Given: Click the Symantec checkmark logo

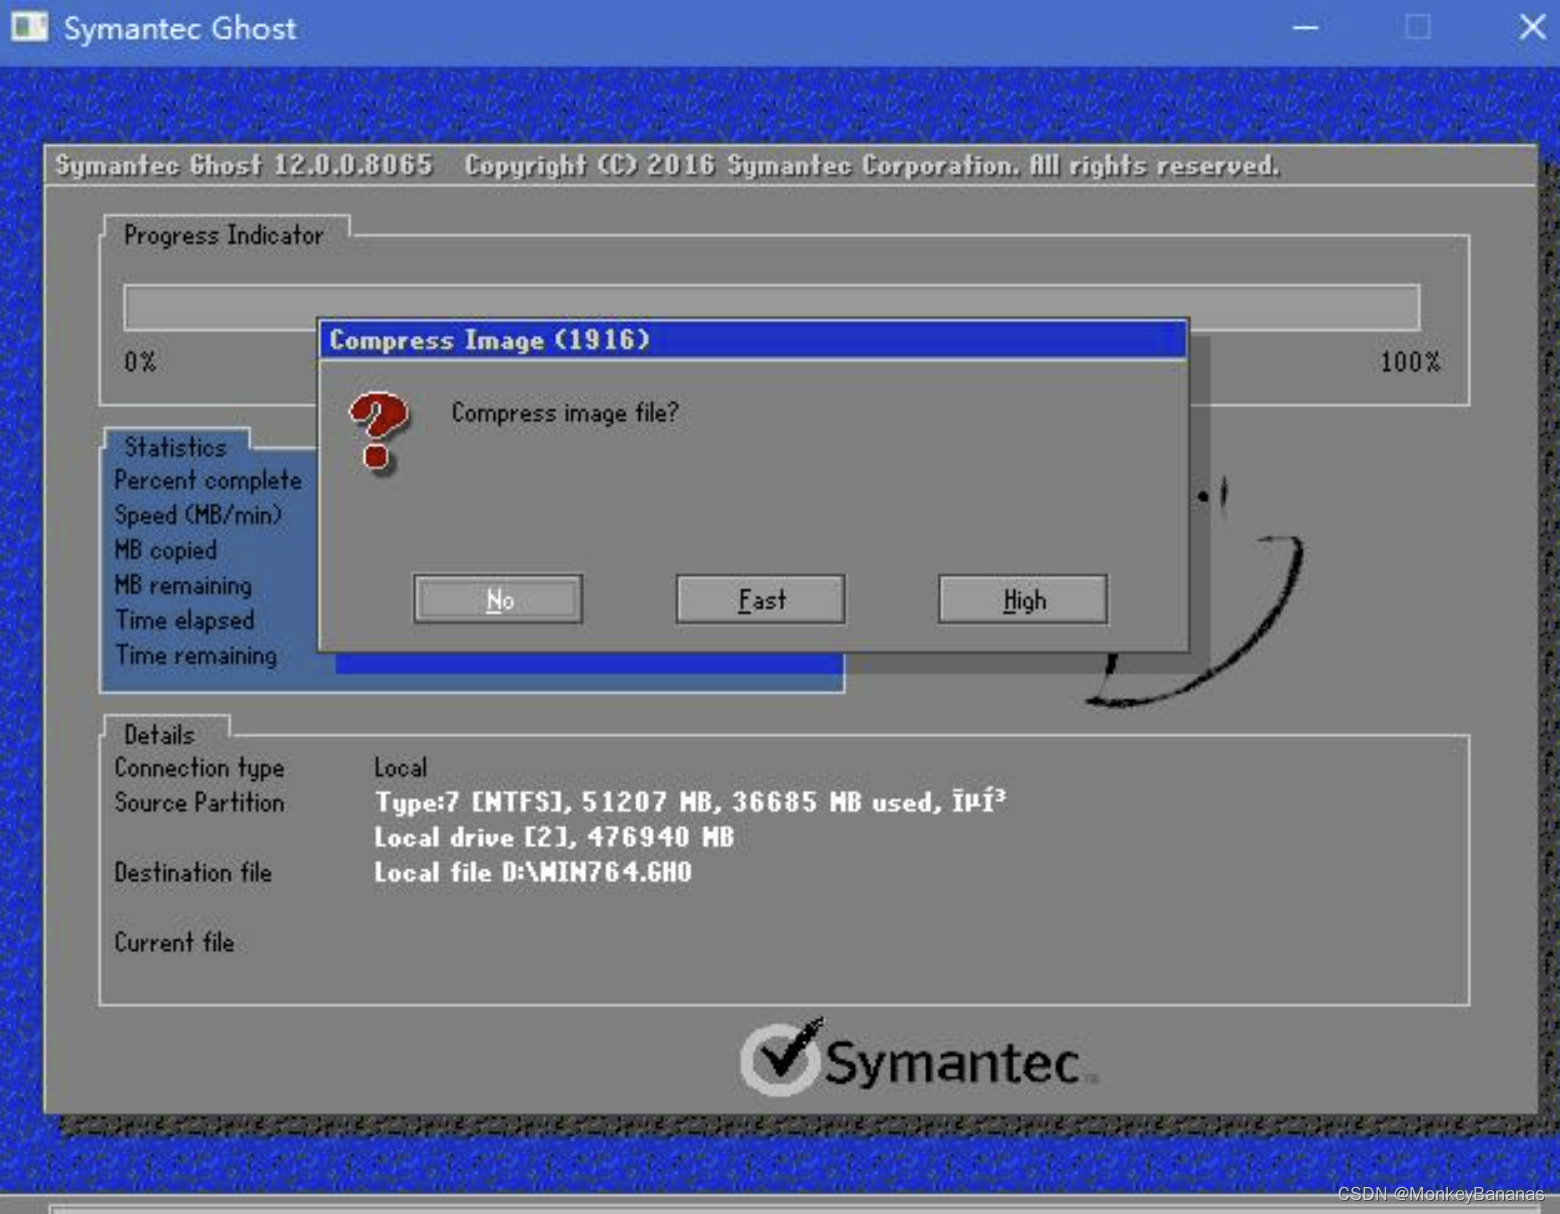Looking at the screenshot, I should tap(782, 1058).
